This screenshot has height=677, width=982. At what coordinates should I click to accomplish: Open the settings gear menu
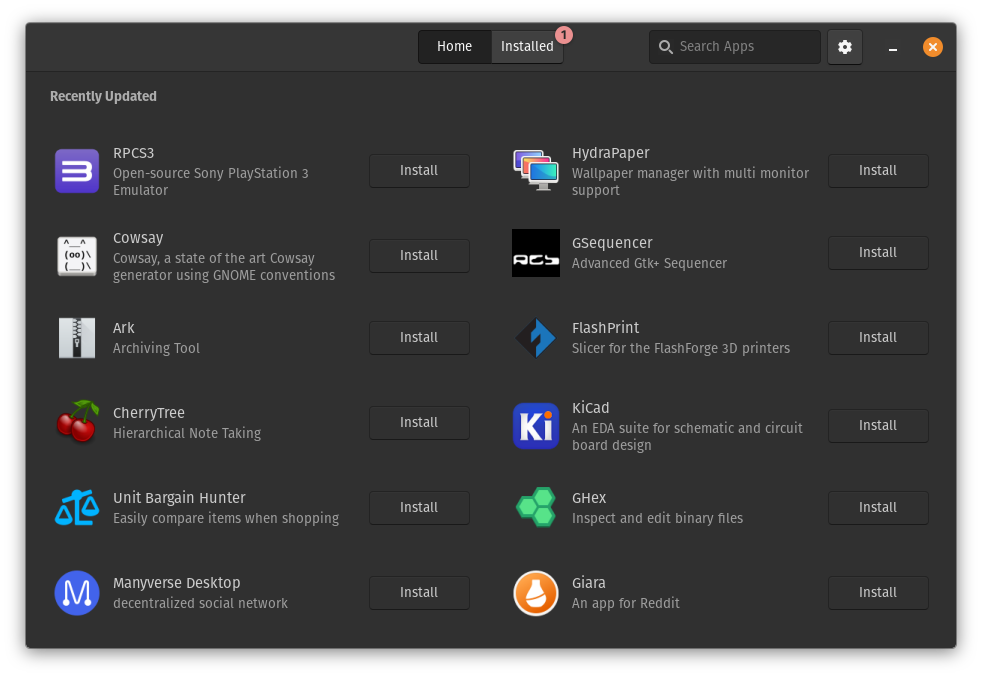(x=845, y=47)
